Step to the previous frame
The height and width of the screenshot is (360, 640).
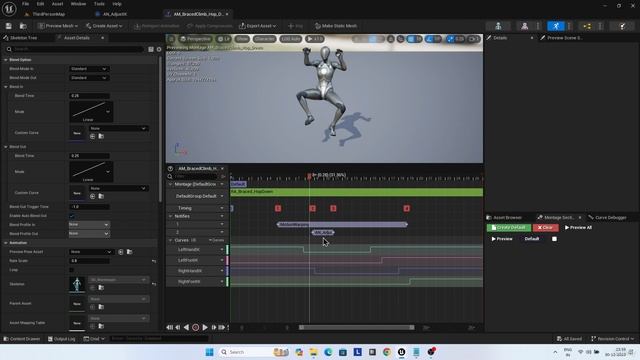coord(178,327)
